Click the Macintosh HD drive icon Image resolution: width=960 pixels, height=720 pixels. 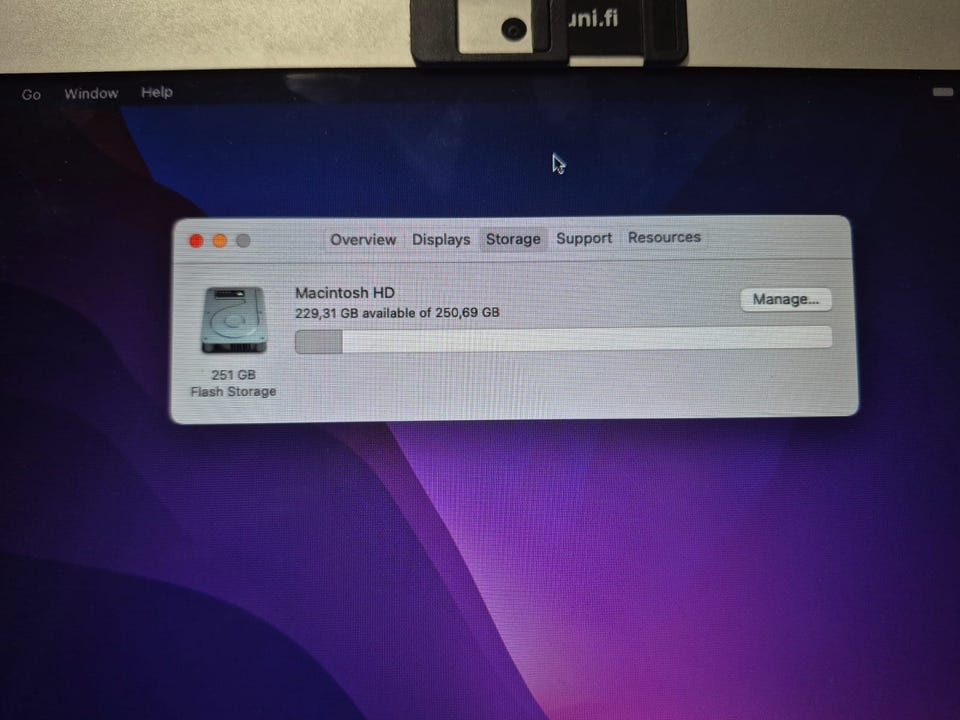[x=233, y=320]
